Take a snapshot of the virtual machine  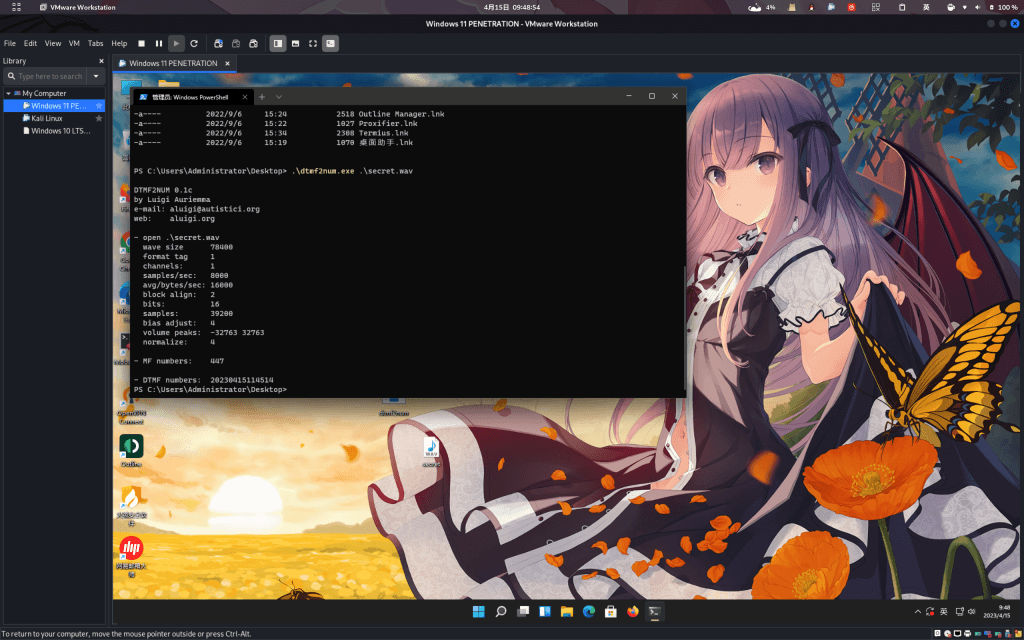219,44
